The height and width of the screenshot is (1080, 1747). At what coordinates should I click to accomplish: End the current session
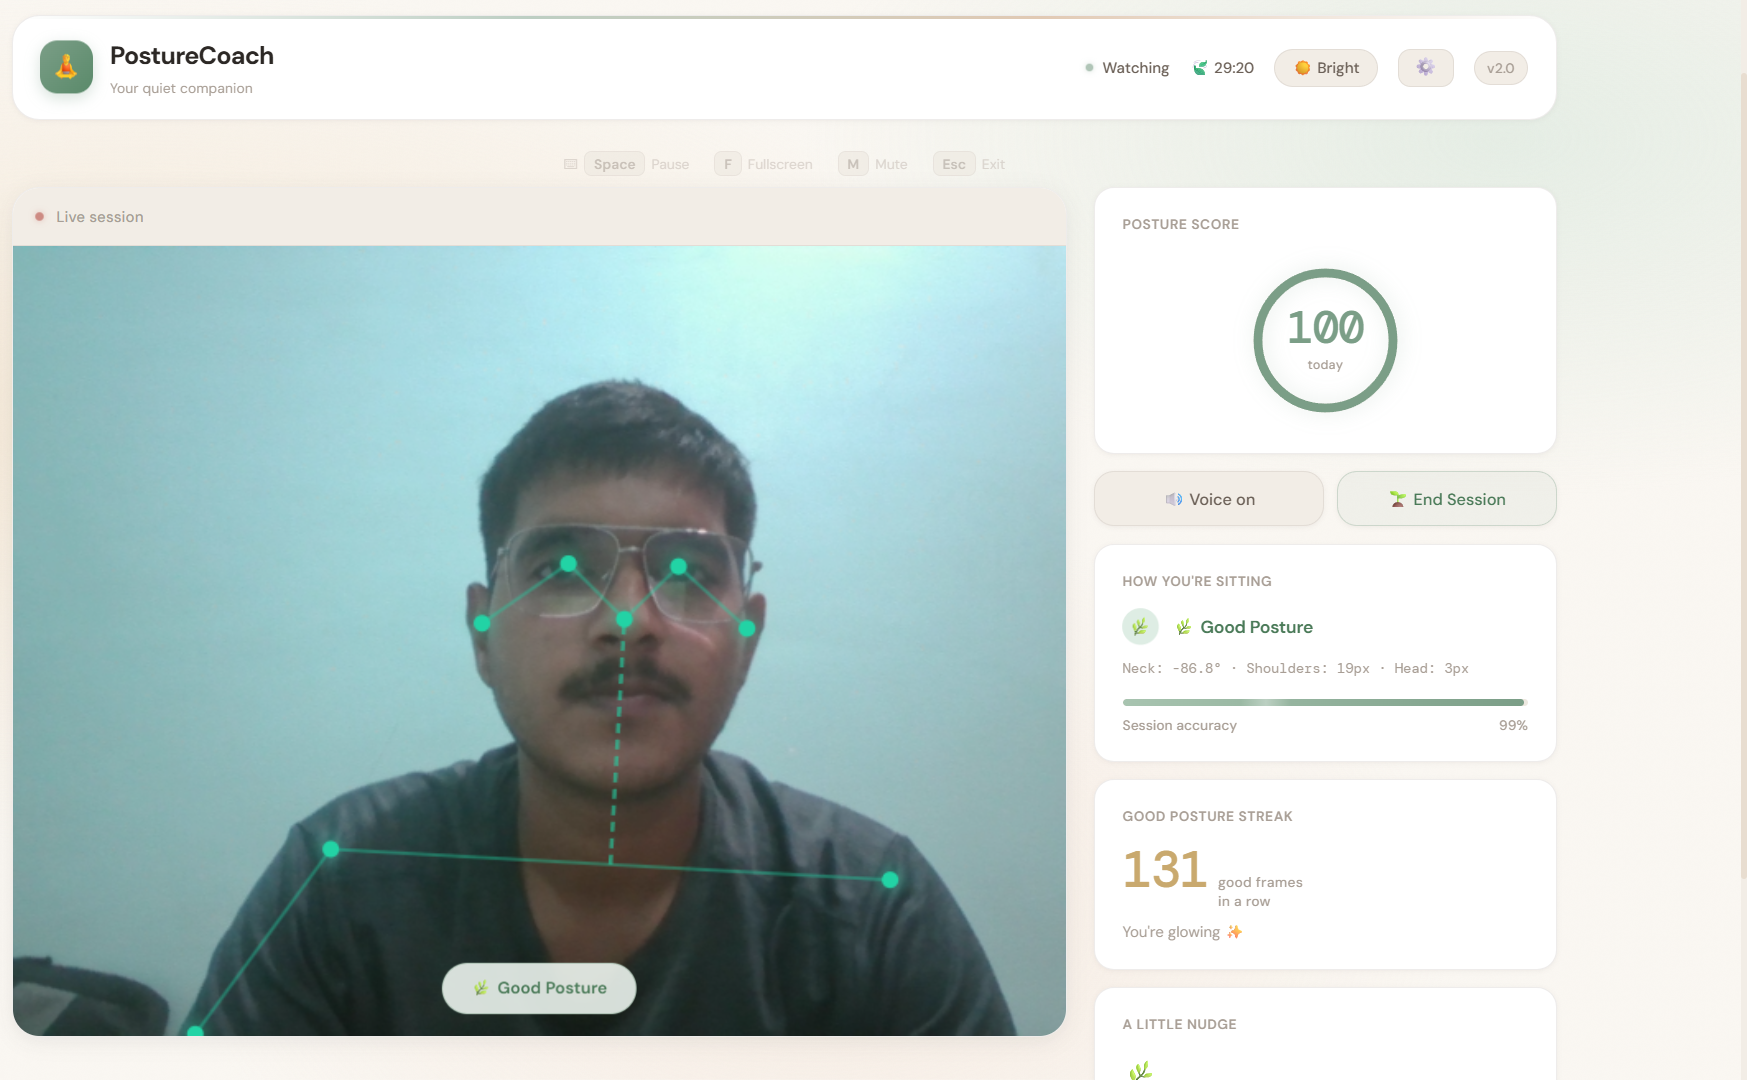click(1446, 498)
